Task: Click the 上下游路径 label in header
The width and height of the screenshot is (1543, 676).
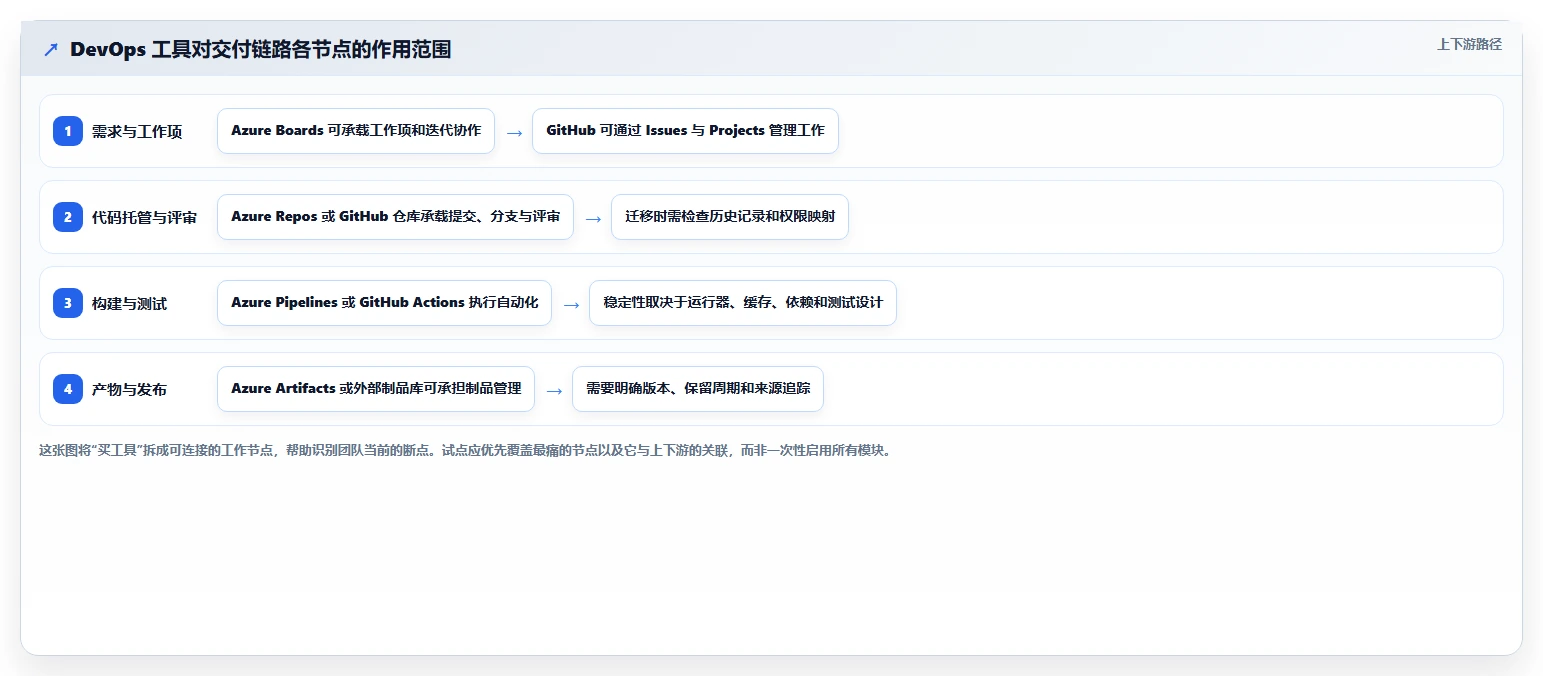Action: pos(1469,44)
